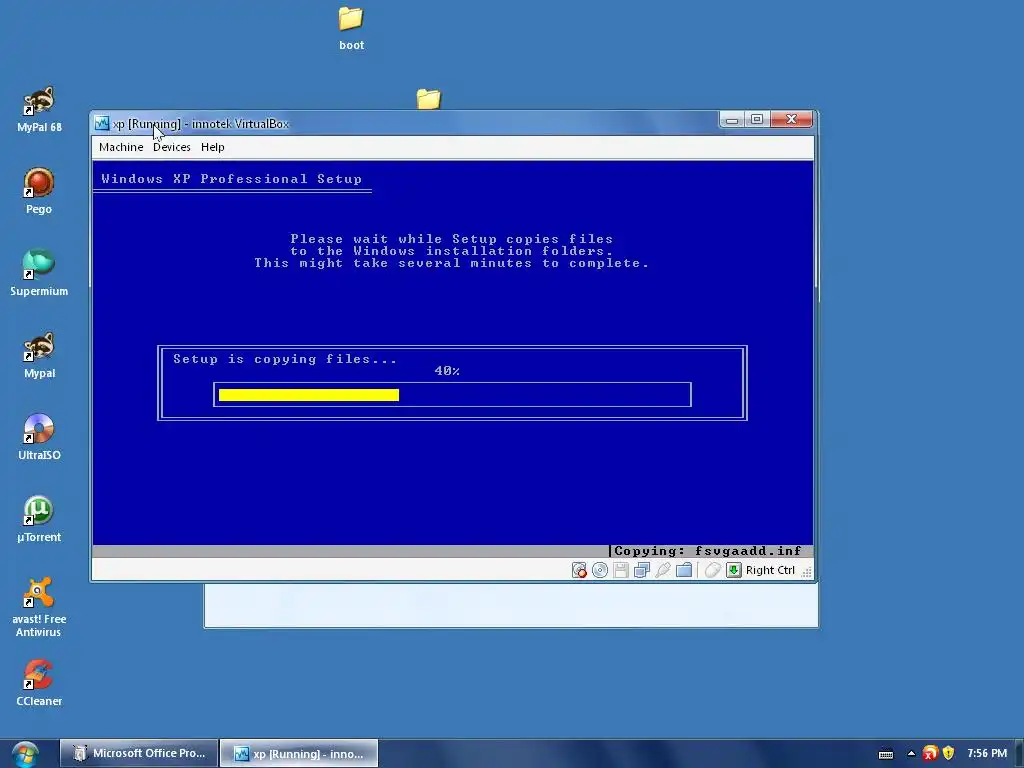1024x768 pixels.
Task: Click the USB devices indicator icon
Action: pos(662,570)
